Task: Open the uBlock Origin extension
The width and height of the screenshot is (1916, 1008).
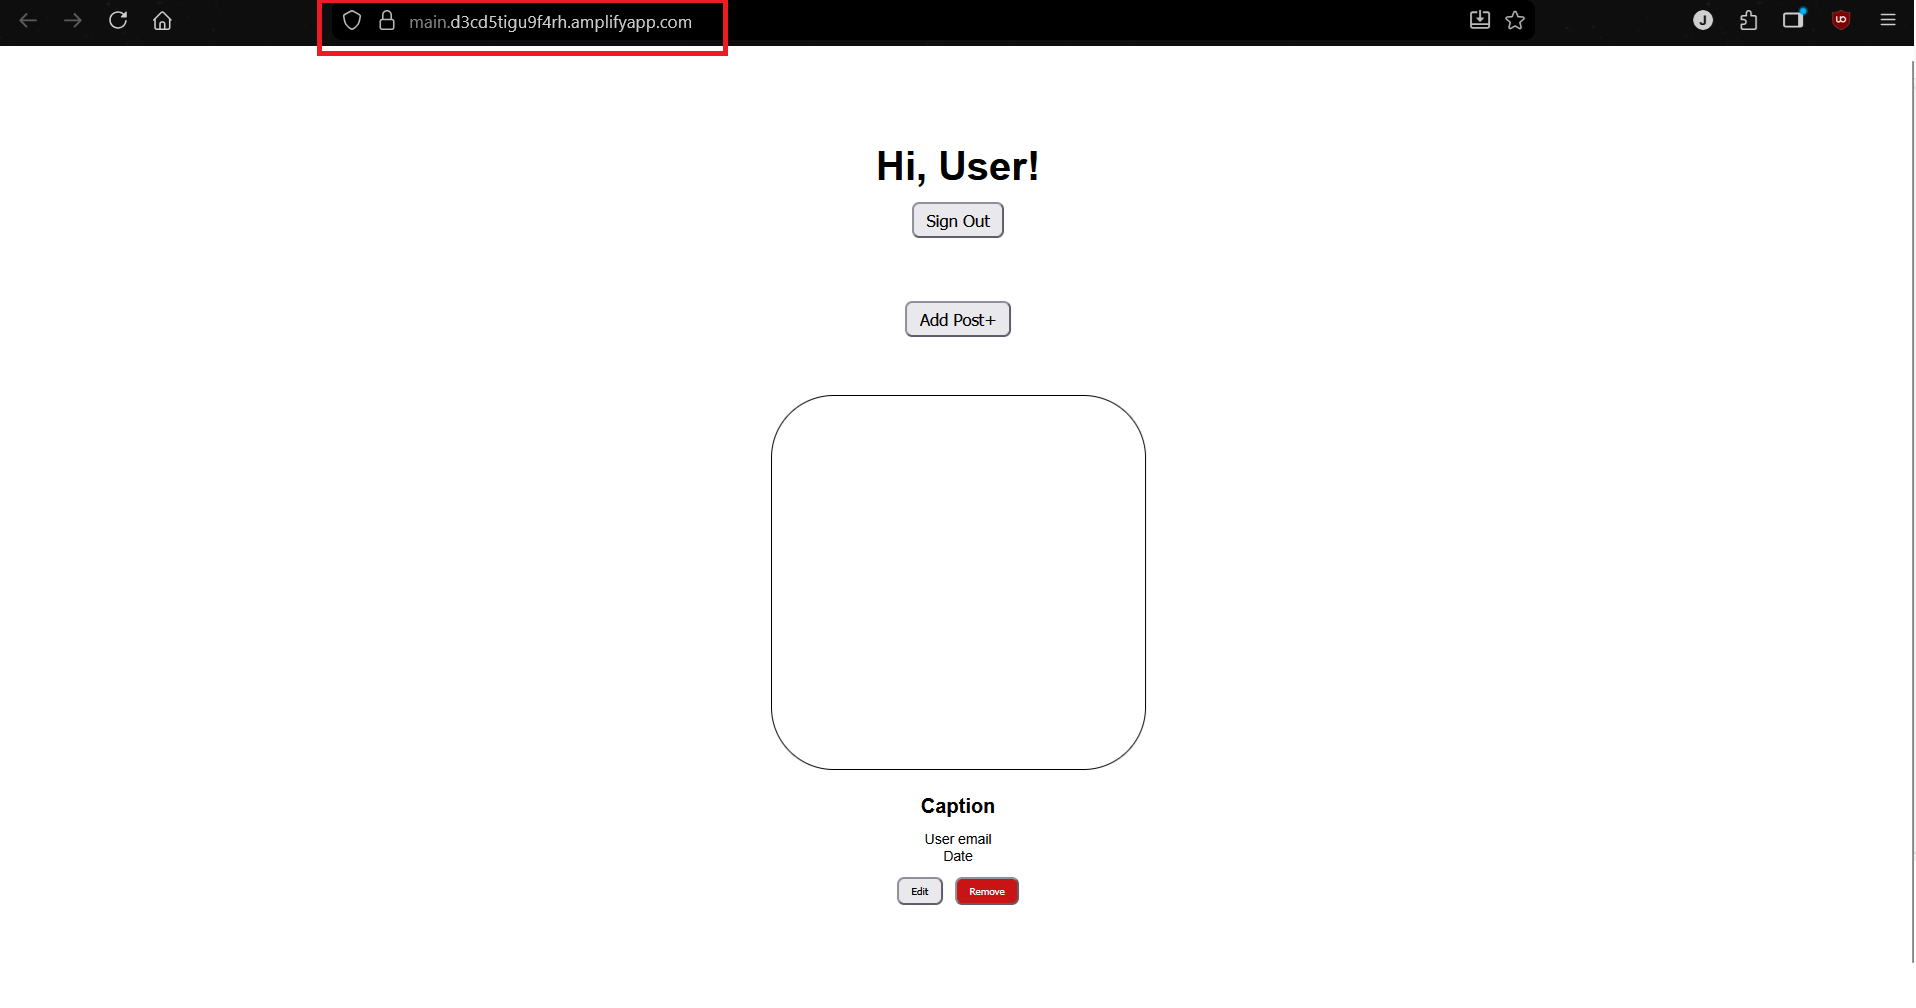Action: (1841, 20)
